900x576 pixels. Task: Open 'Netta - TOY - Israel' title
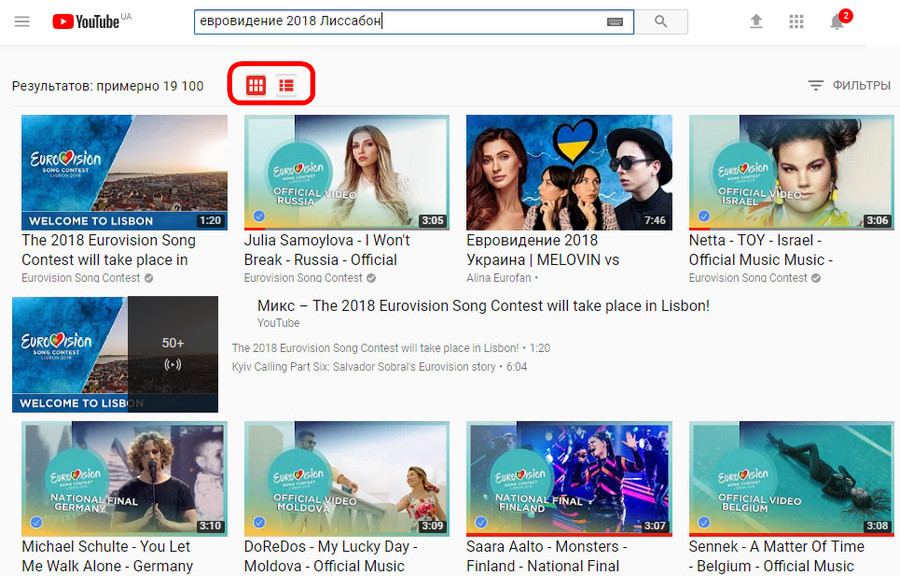click(761, 250)
